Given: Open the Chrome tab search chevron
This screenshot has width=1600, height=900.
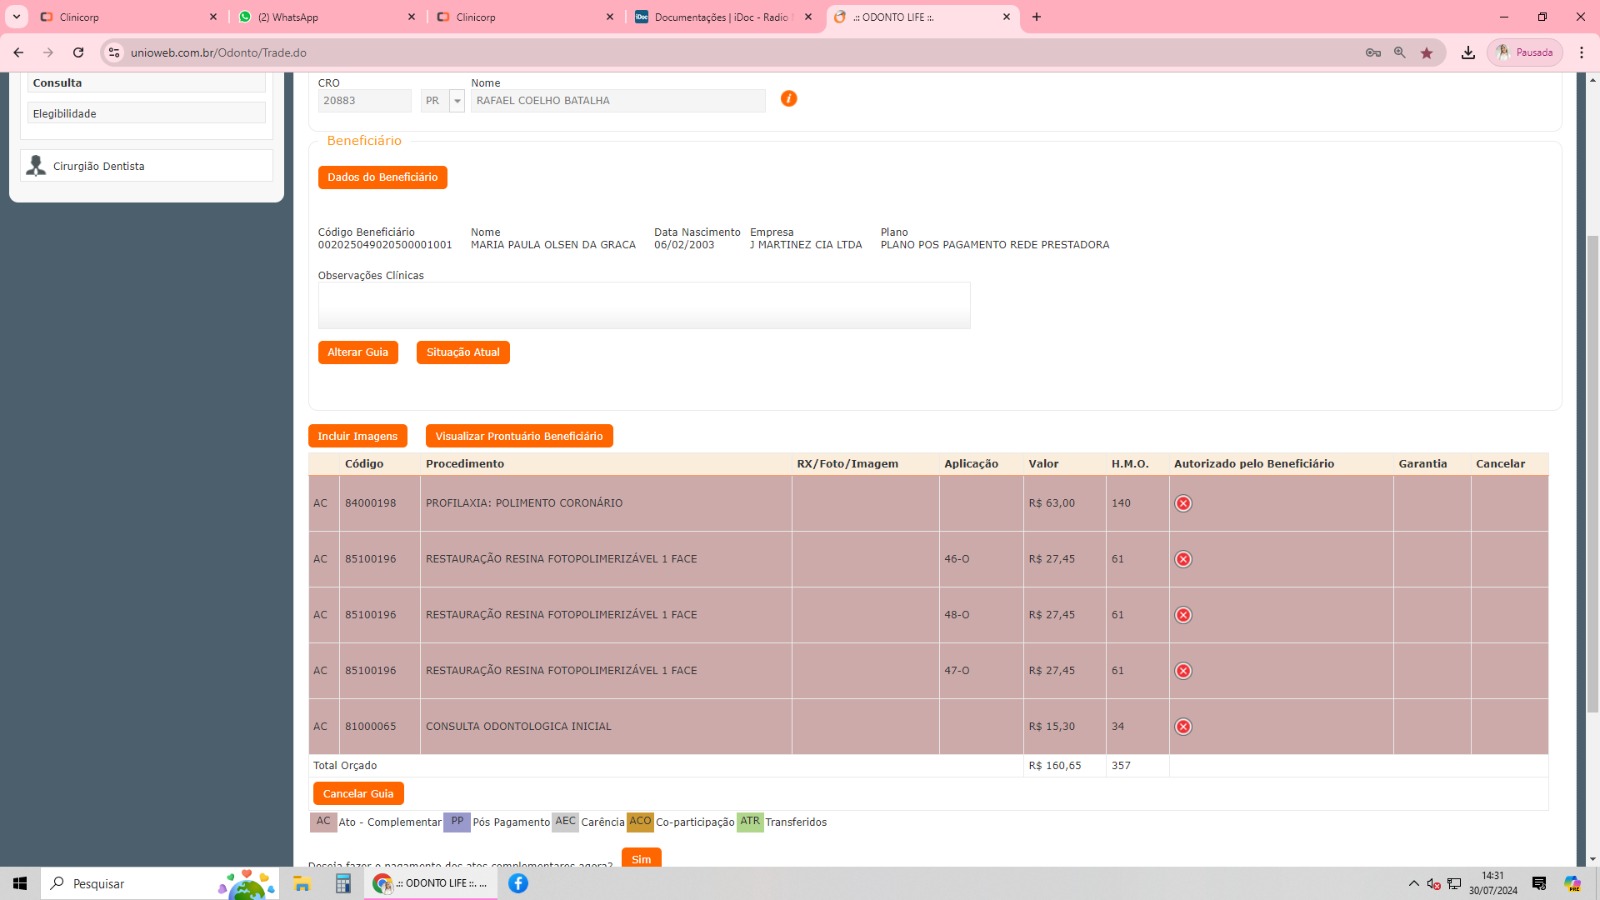Looking at the screenshot, I should pyautogui.click(x=17, y=17).
